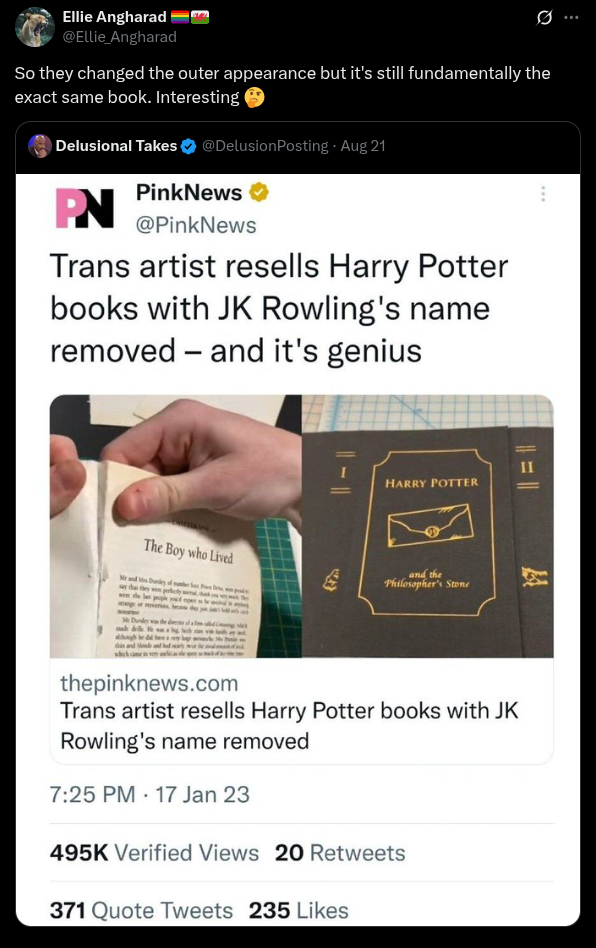596x948 pixels.
Task: Click the gold verified badge beside PinkNews
Action: click(x=259, y=192)
